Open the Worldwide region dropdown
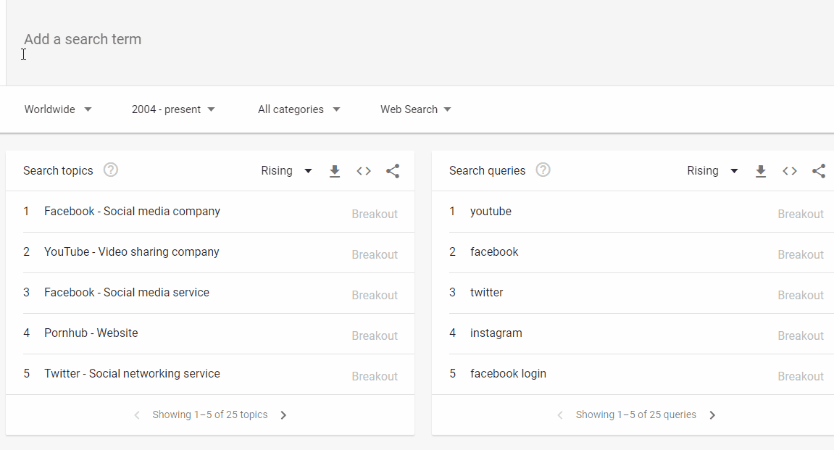Screen dimensions: 834x450 [x=58, y=109]
